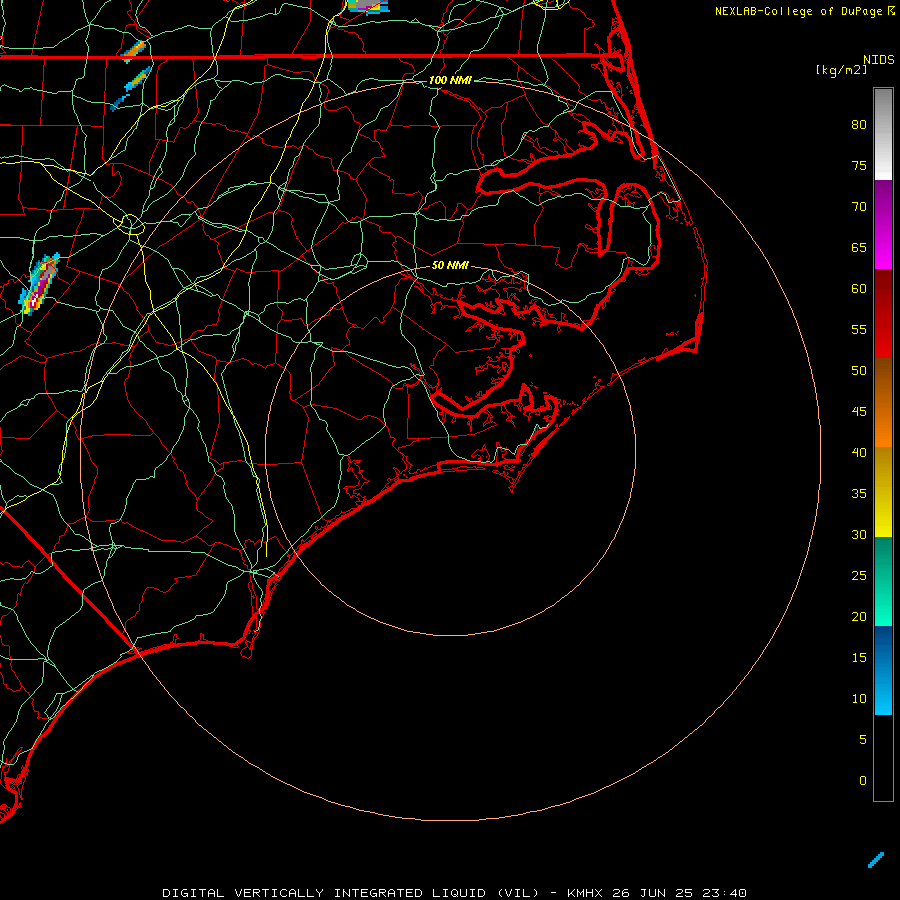Select the 5 value on the color scale
Screen dimensions: 900x900
863,740
